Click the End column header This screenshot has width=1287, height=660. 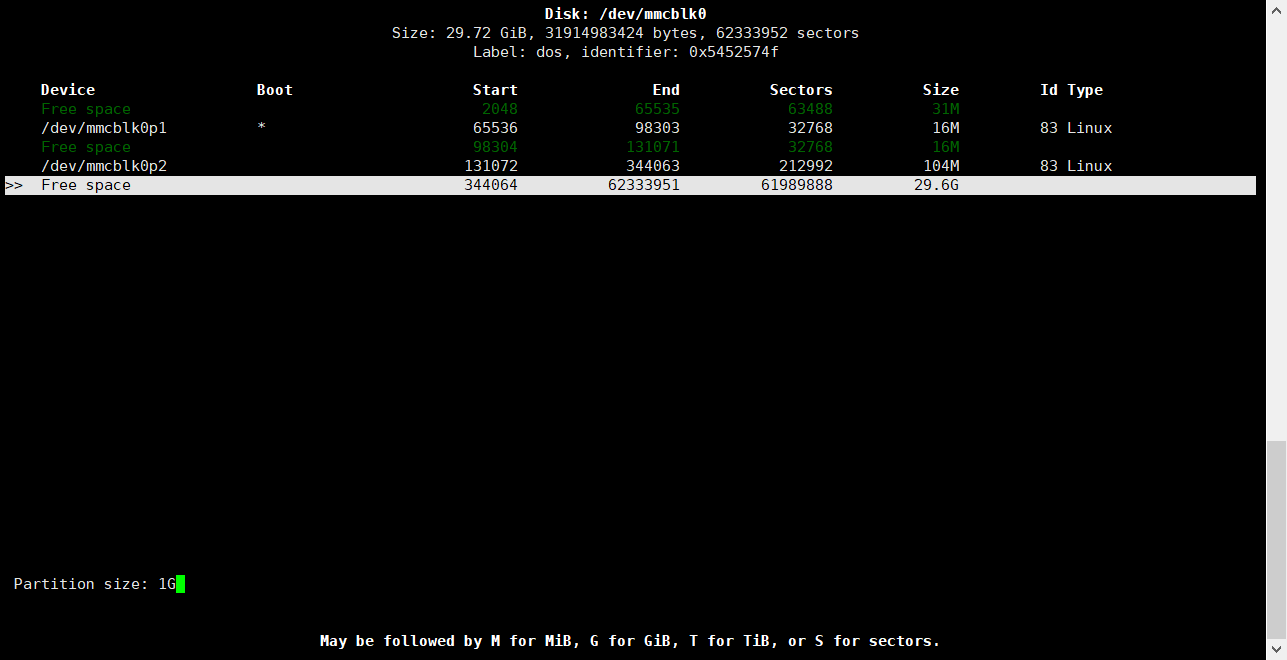(x=666, y=90)
